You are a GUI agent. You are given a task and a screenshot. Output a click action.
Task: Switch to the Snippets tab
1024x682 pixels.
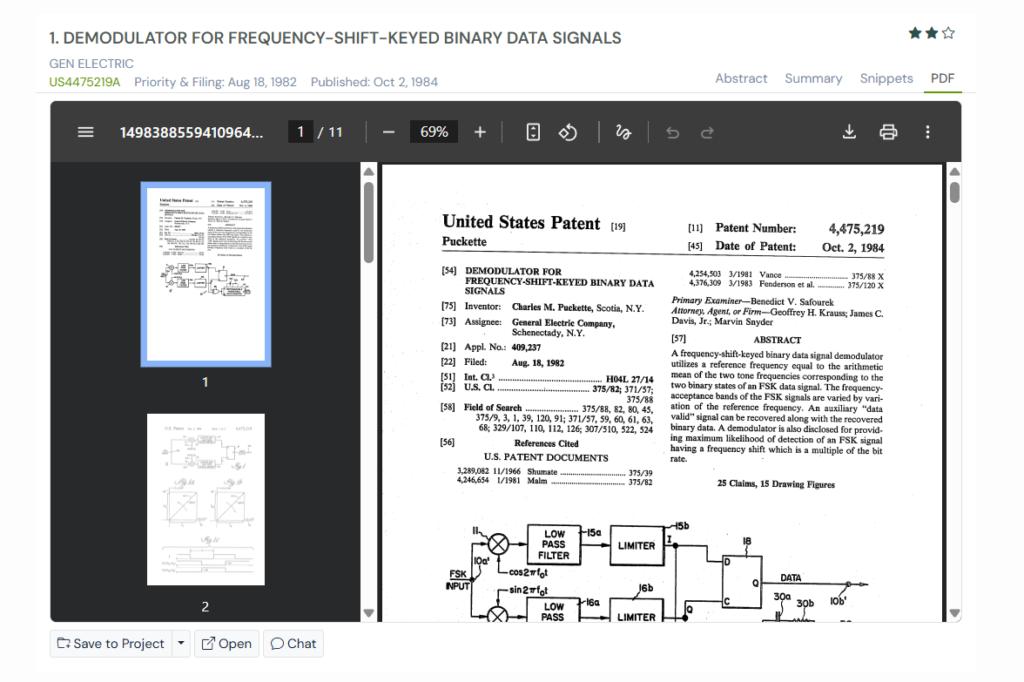coord(886,78)
